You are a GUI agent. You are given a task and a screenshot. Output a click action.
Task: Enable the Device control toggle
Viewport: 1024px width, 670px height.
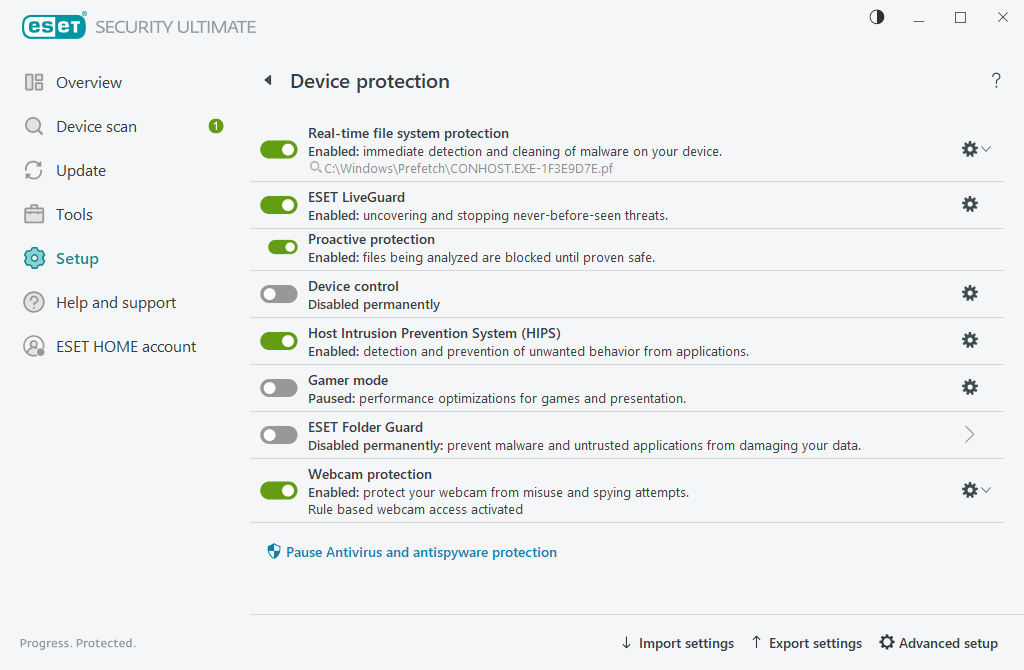click(279, 294)
